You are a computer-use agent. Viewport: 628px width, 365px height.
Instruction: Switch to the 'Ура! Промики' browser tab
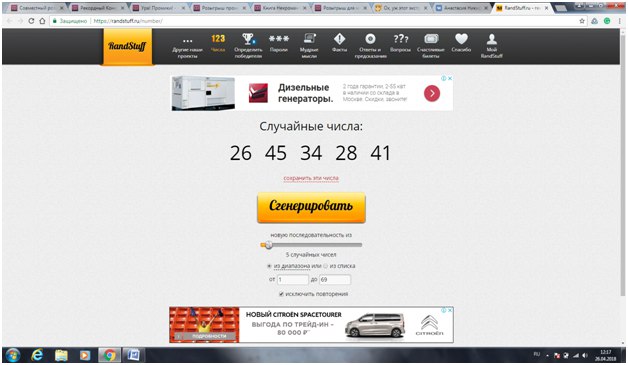coord(159,8)
